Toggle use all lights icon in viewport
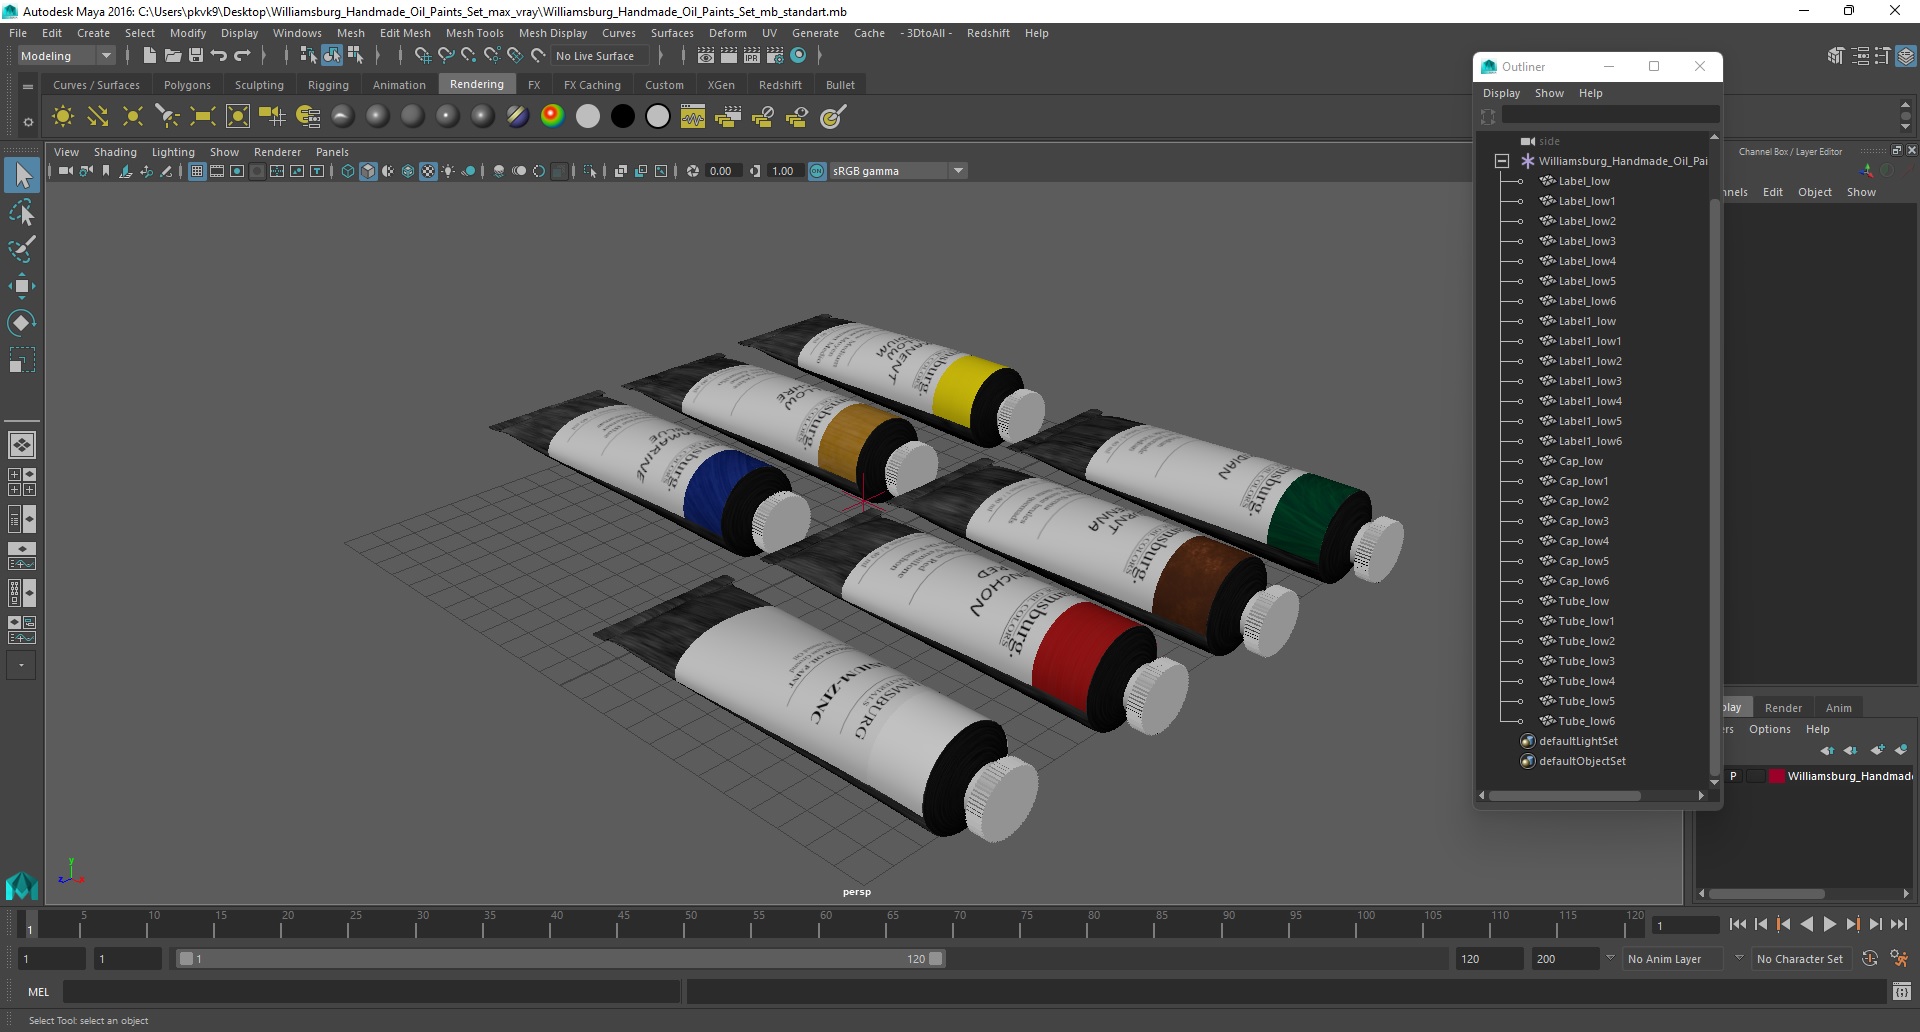Image resolution: width=1920 pixels, height=1032 pixels. pyautogui.click(x=448, y=171)
